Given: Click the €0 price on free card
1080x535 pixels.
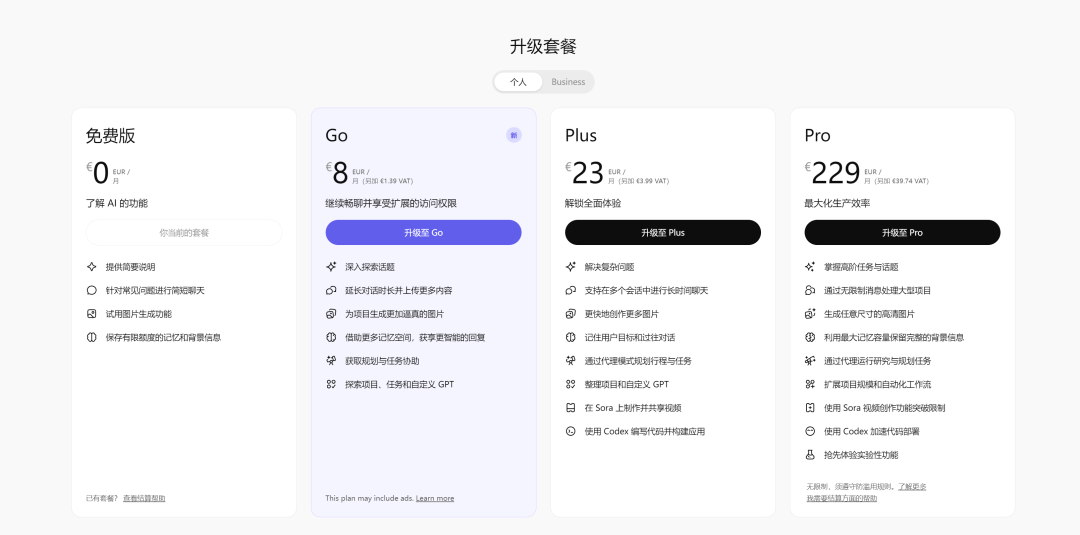Looking at the screenshot, I should (98, 173).
